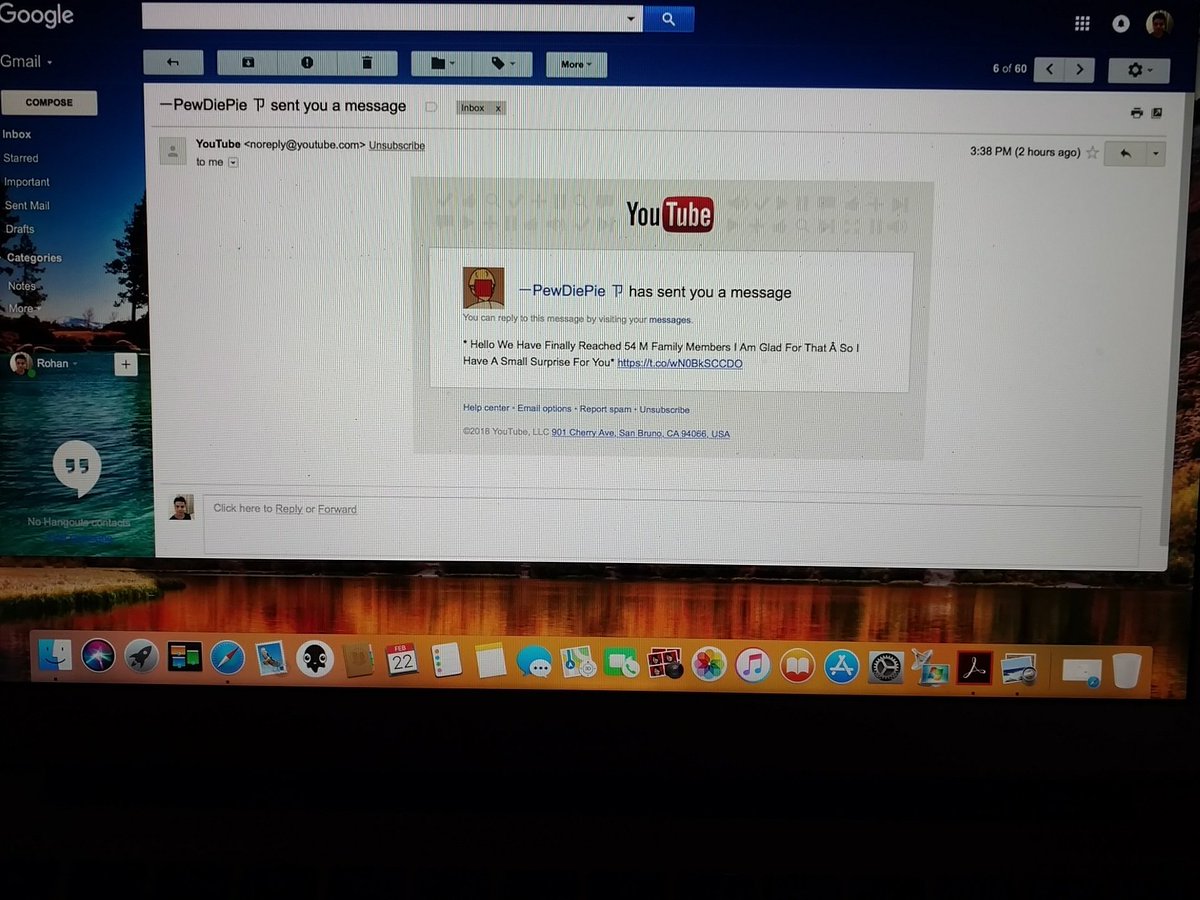1200x900 pixels.
Task: Click the 901 Cherry Ave address link
Action: [641, 434]
